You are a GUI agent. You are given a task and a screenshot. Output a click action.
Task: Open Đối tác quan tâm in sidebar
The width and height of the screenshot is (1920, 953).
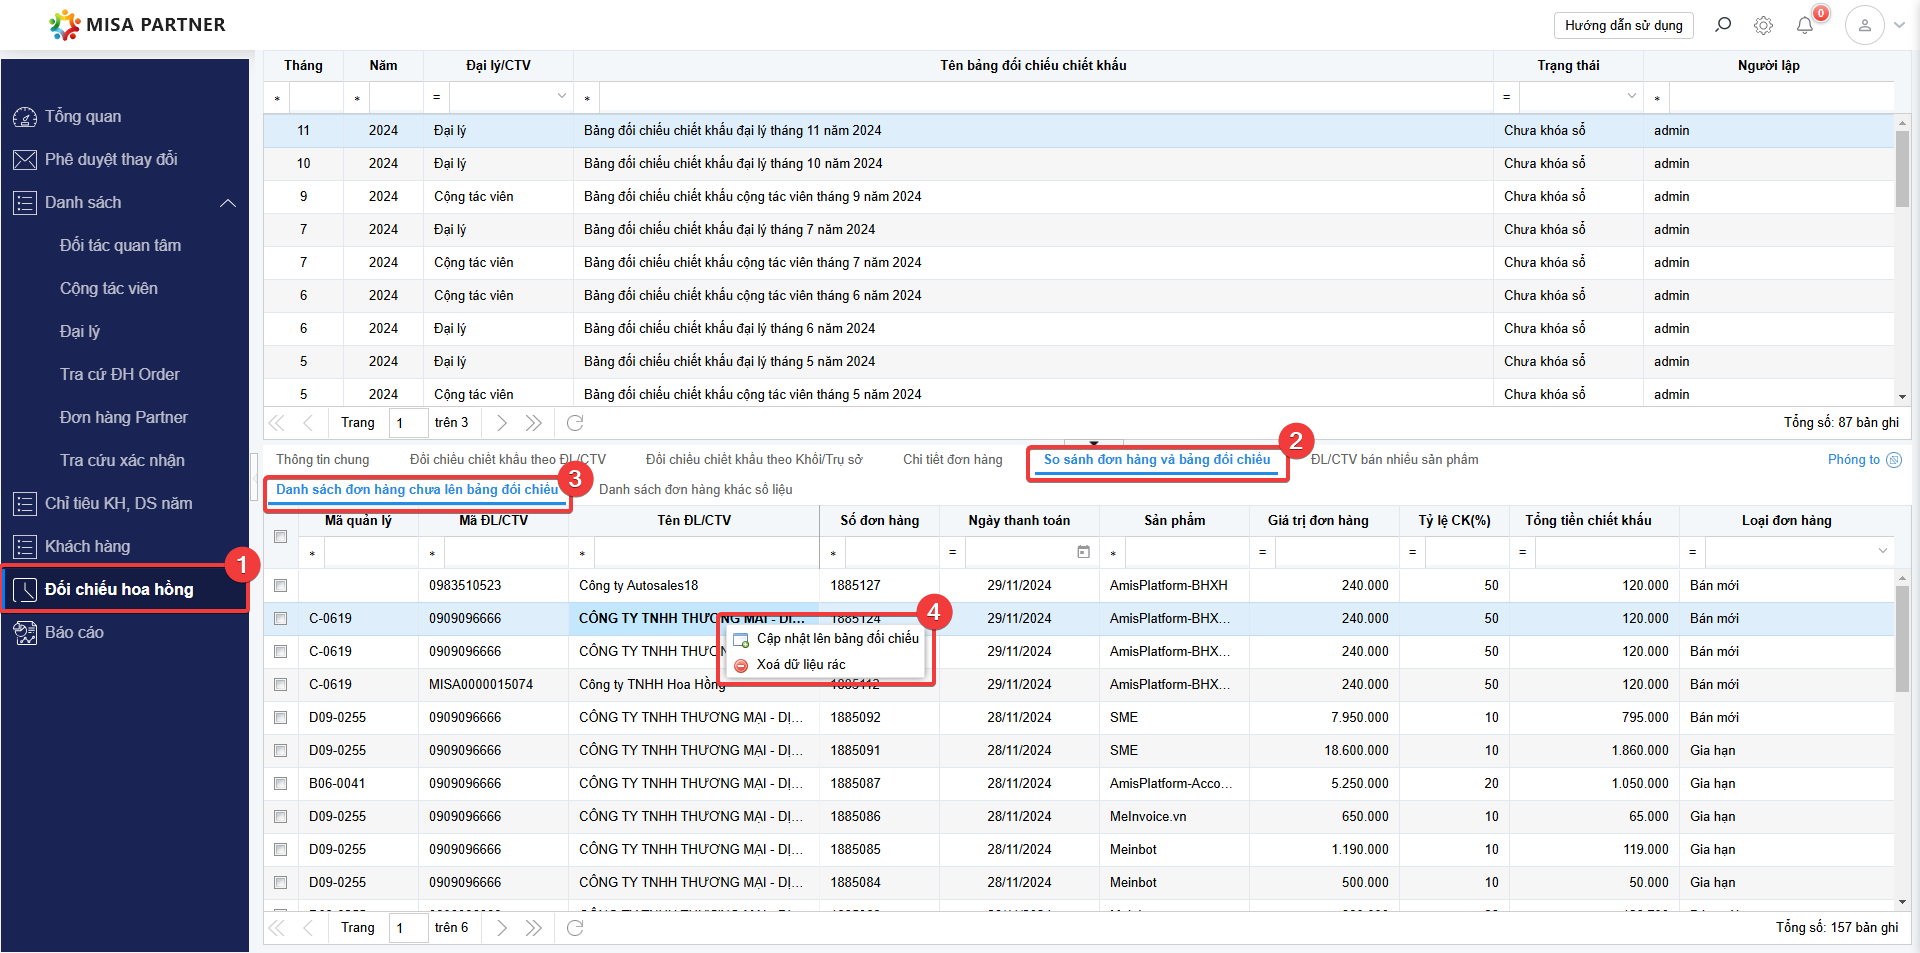click(x=121, y=246)
